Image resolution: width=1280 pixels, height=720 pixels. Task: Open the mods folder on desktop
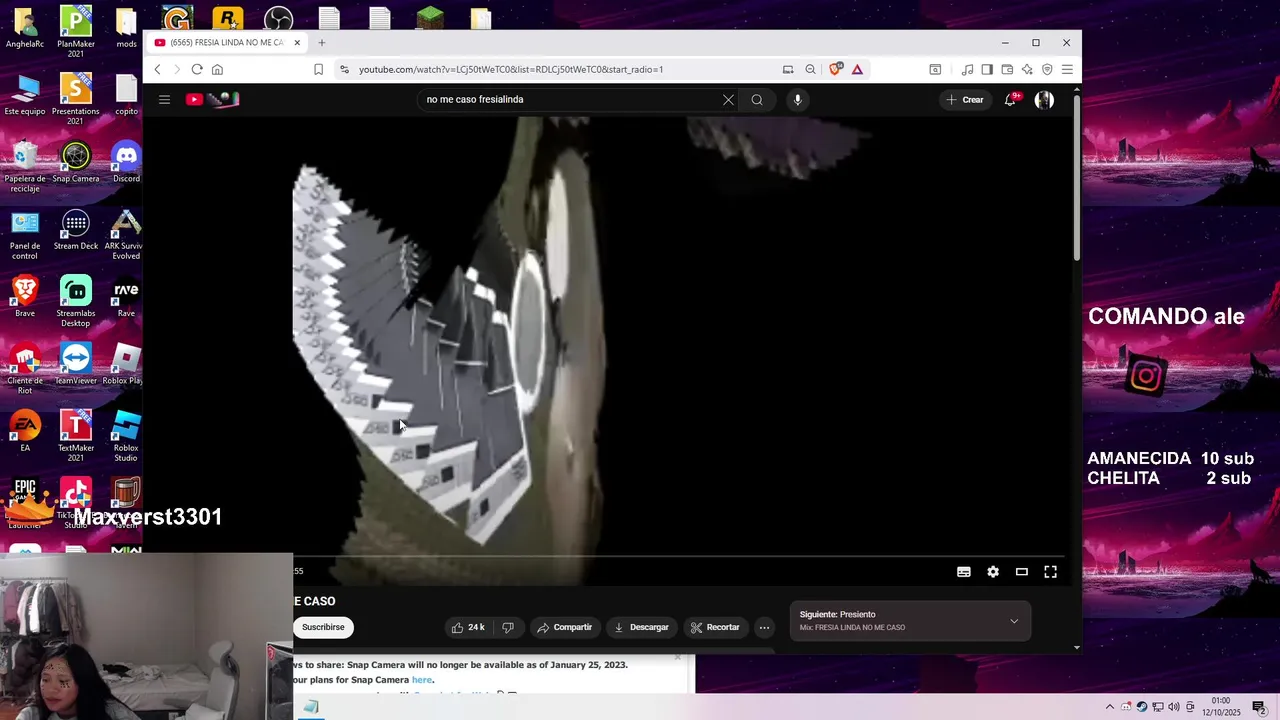(x=126, y=28)
